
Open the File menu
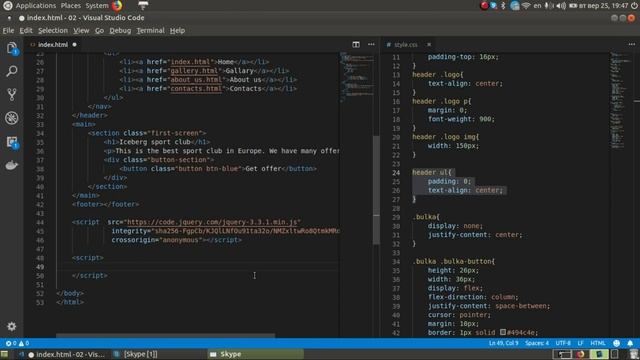[8, 31]
